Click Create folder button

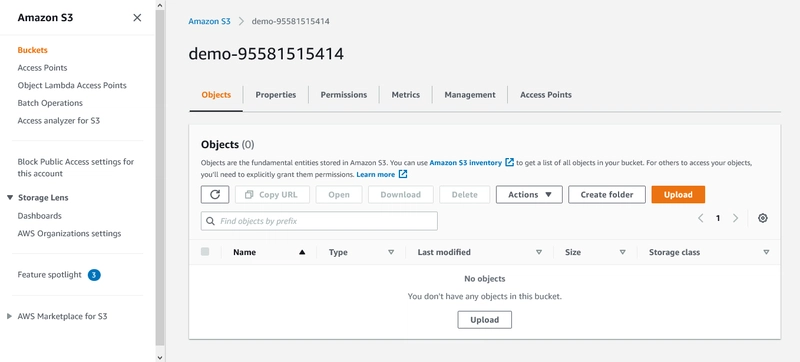coord(607,195)
